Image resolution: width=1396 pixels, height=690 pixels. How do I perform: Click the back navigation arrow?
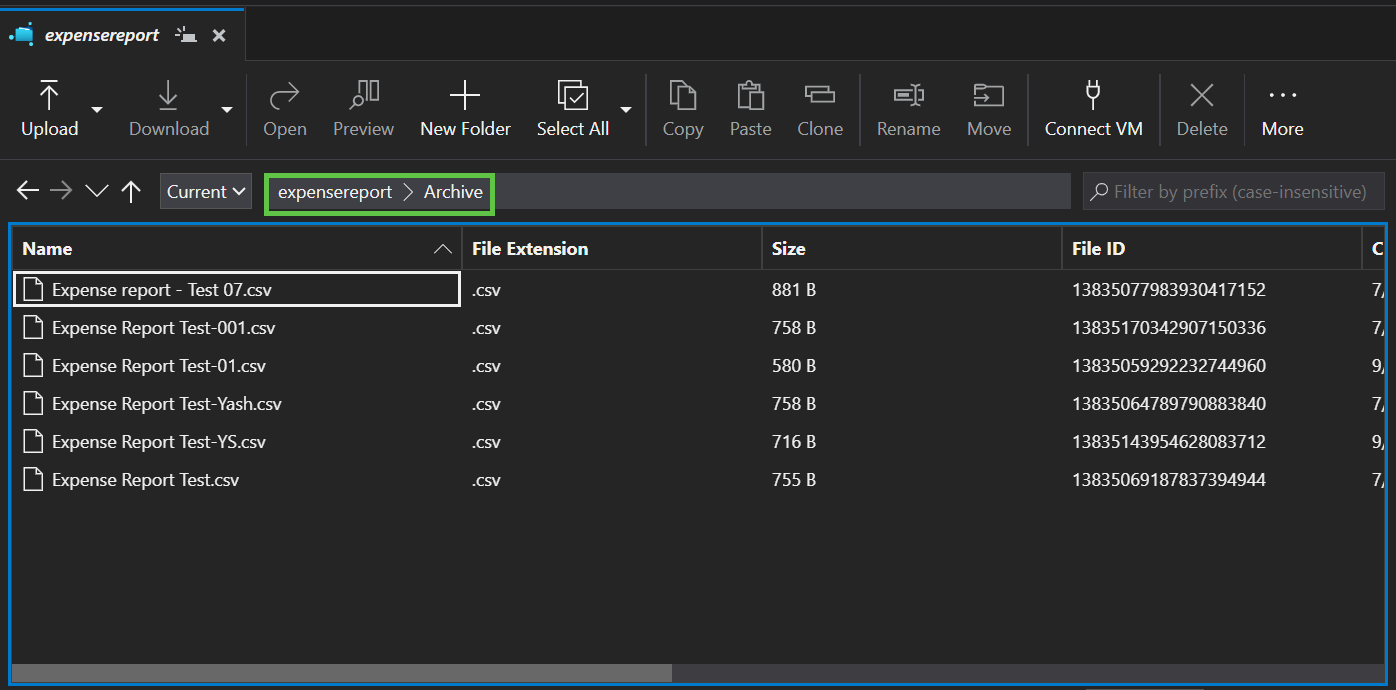[27, 190]
